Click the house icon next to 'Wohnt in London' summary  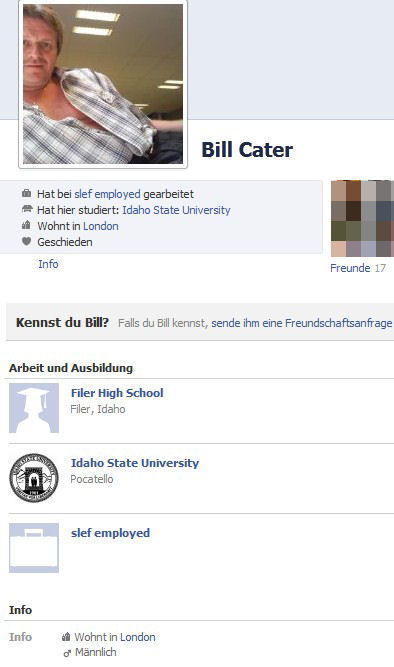[26, 225]
